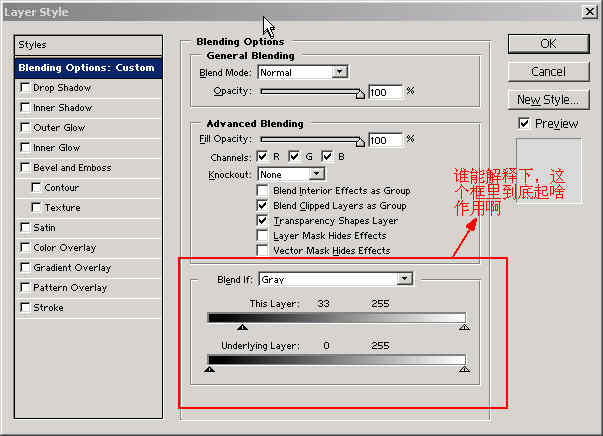Uncheck the B channel checkbox

(327, 156)
